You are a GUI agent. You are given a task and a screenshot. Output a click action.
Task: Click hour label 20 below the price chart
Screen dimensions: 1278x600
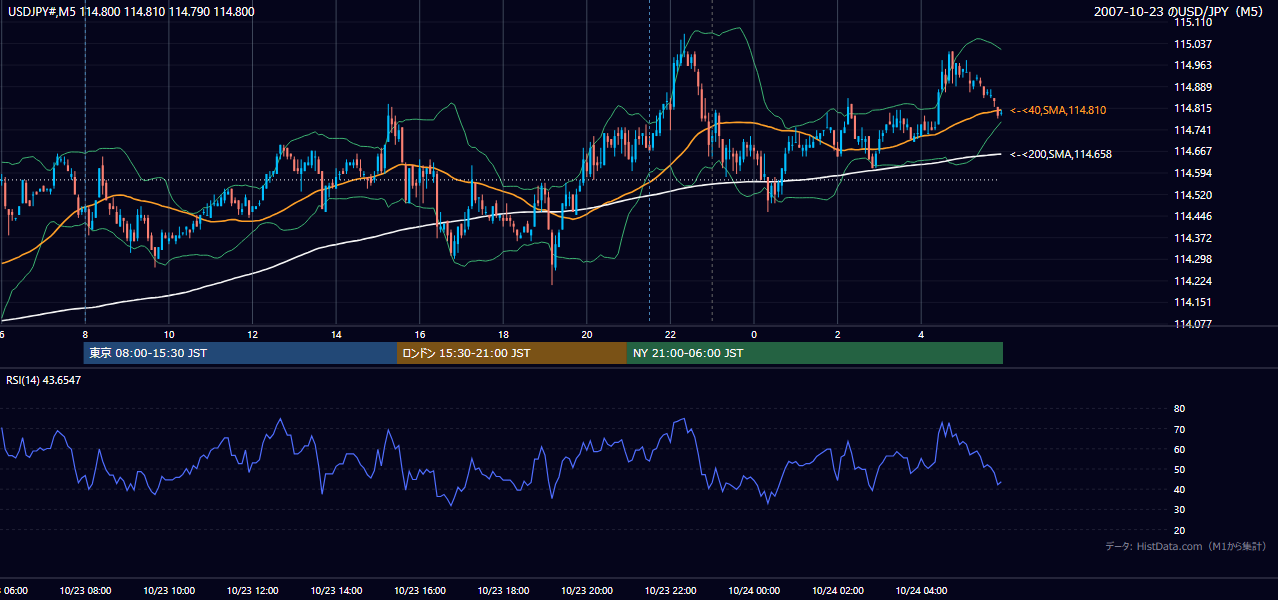(x=587, y=334)
